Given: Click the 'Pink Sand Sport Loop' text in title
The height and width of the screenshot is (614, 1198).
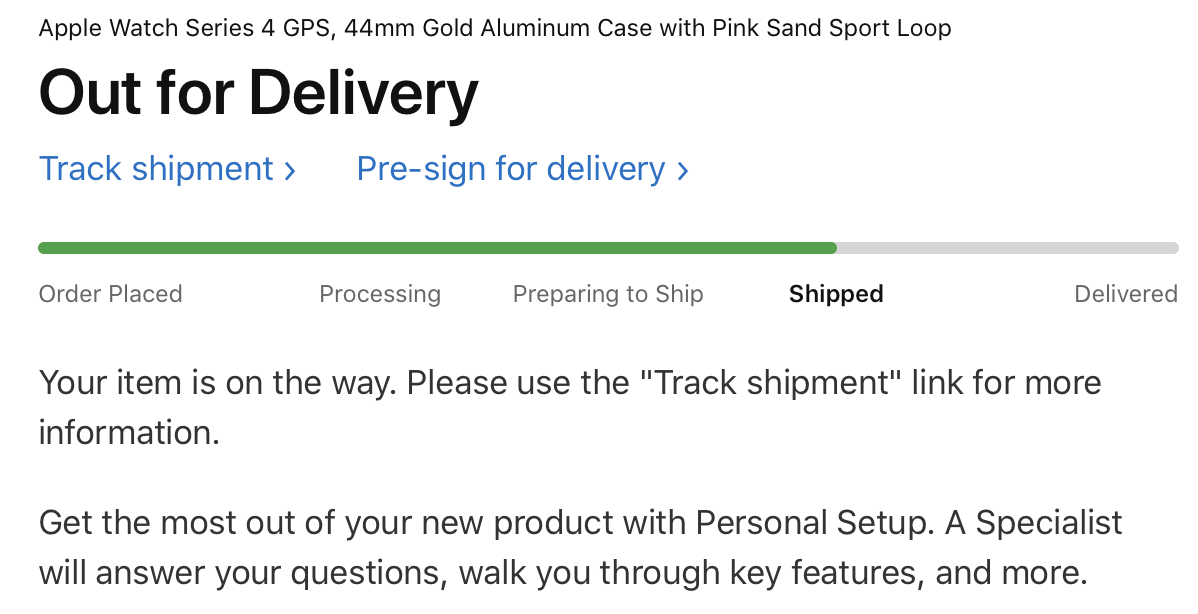Looking at the screenshot, I should [x=832, y=28].
